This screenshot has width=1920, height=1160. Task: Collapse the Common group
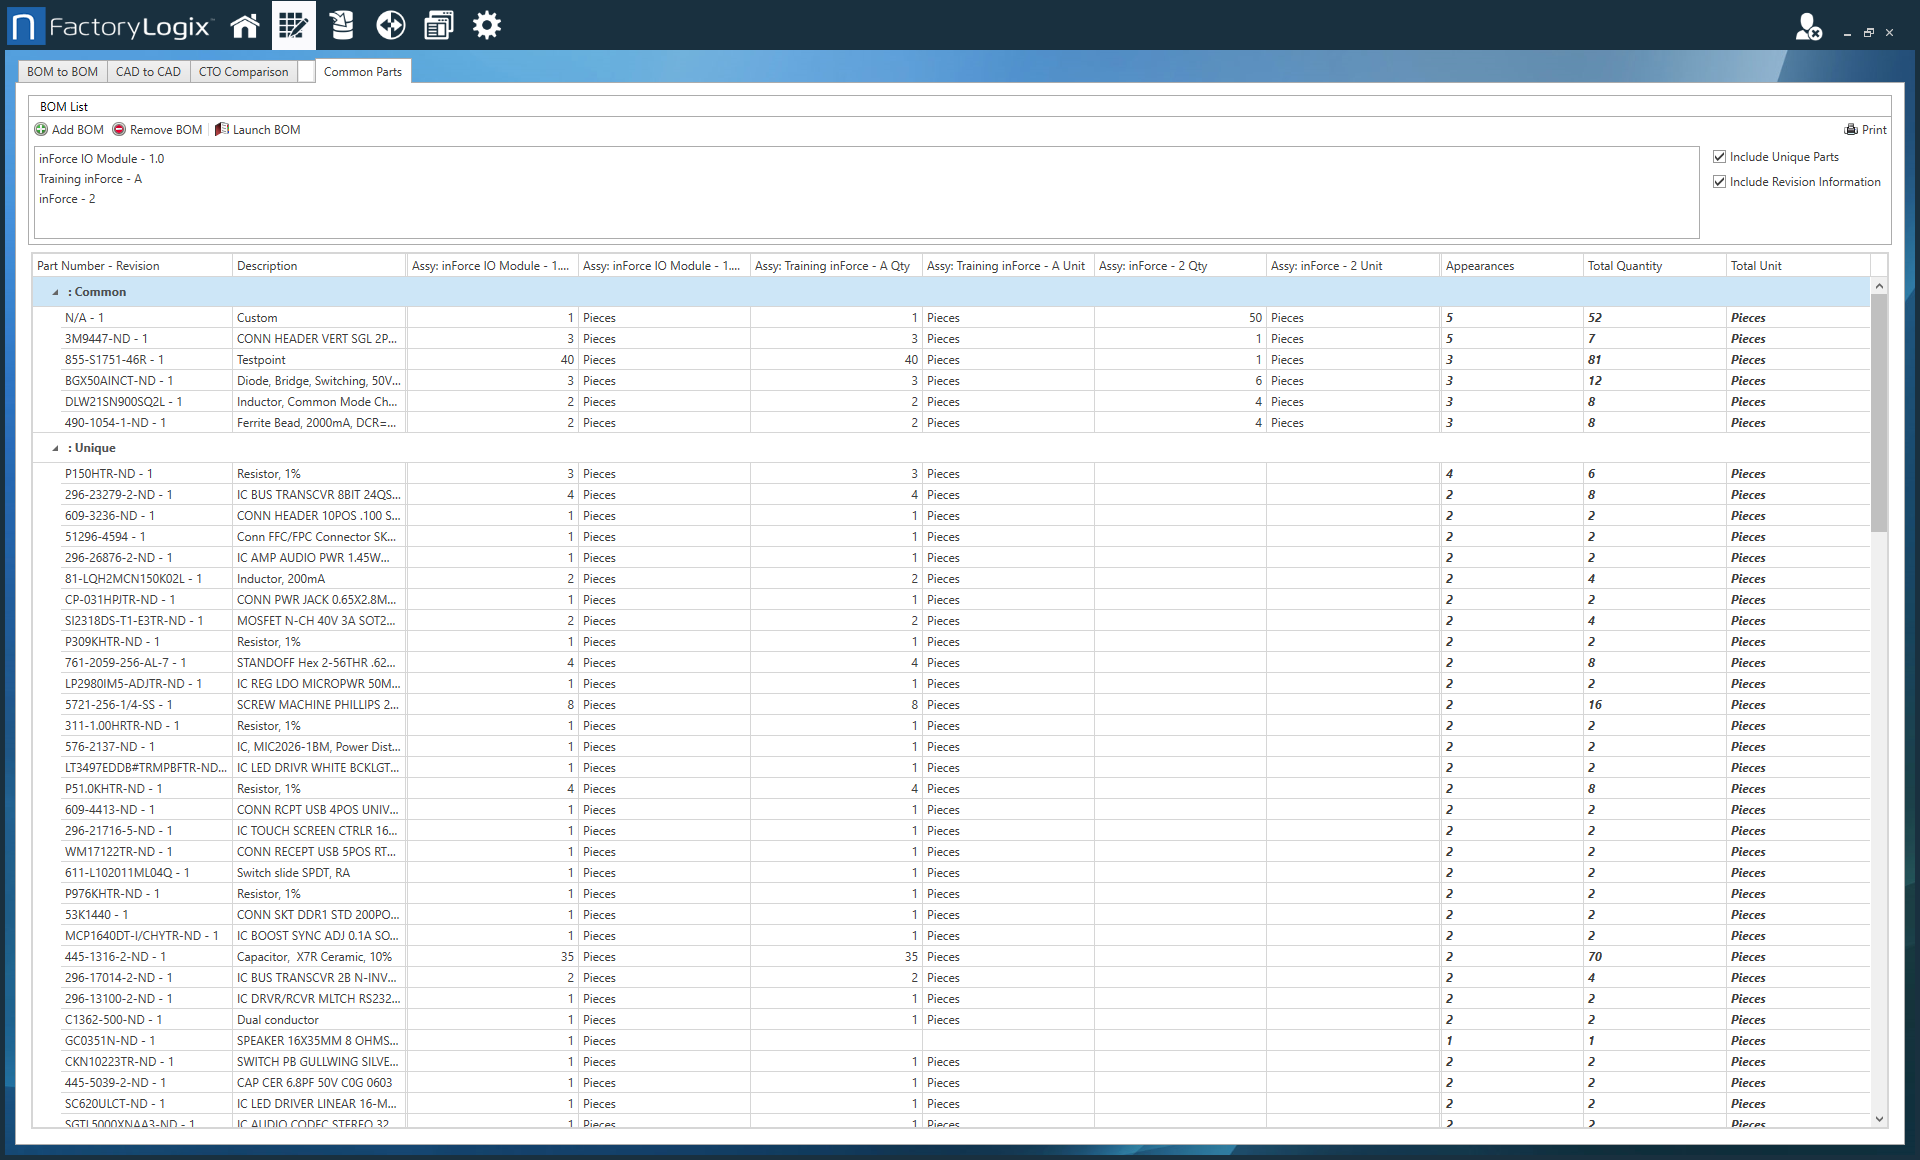coord(55,293)
